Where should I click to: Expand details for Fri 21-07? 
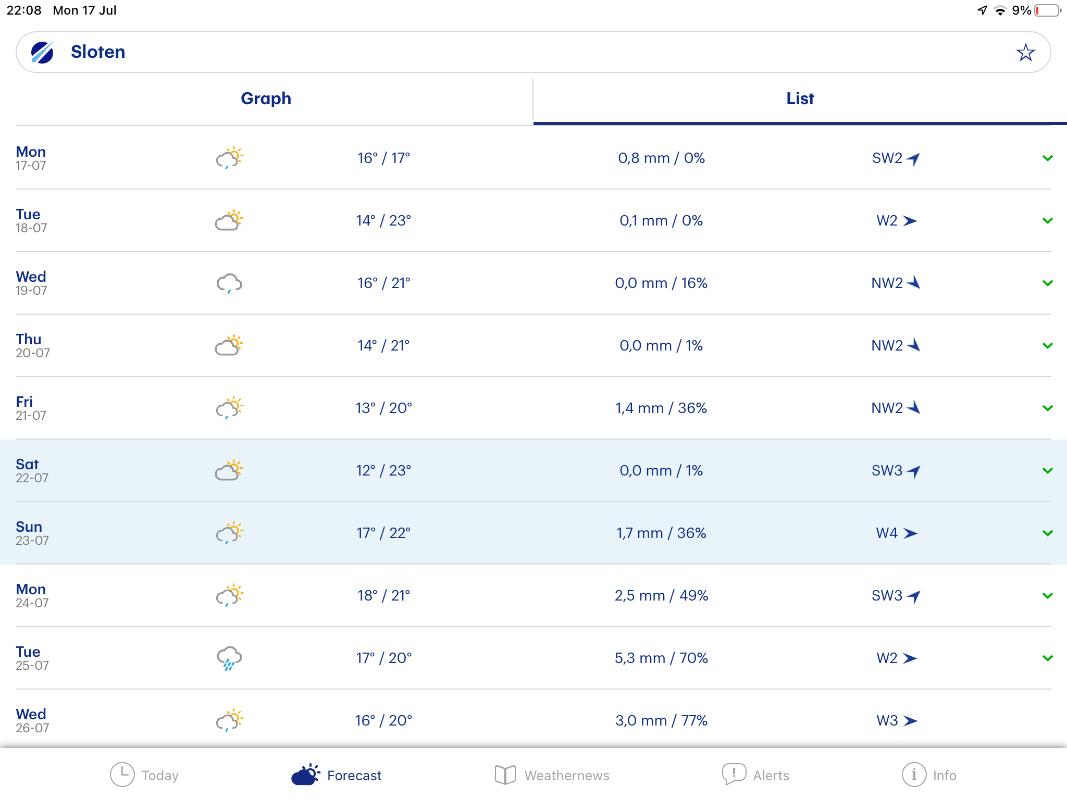[1047, 408]
